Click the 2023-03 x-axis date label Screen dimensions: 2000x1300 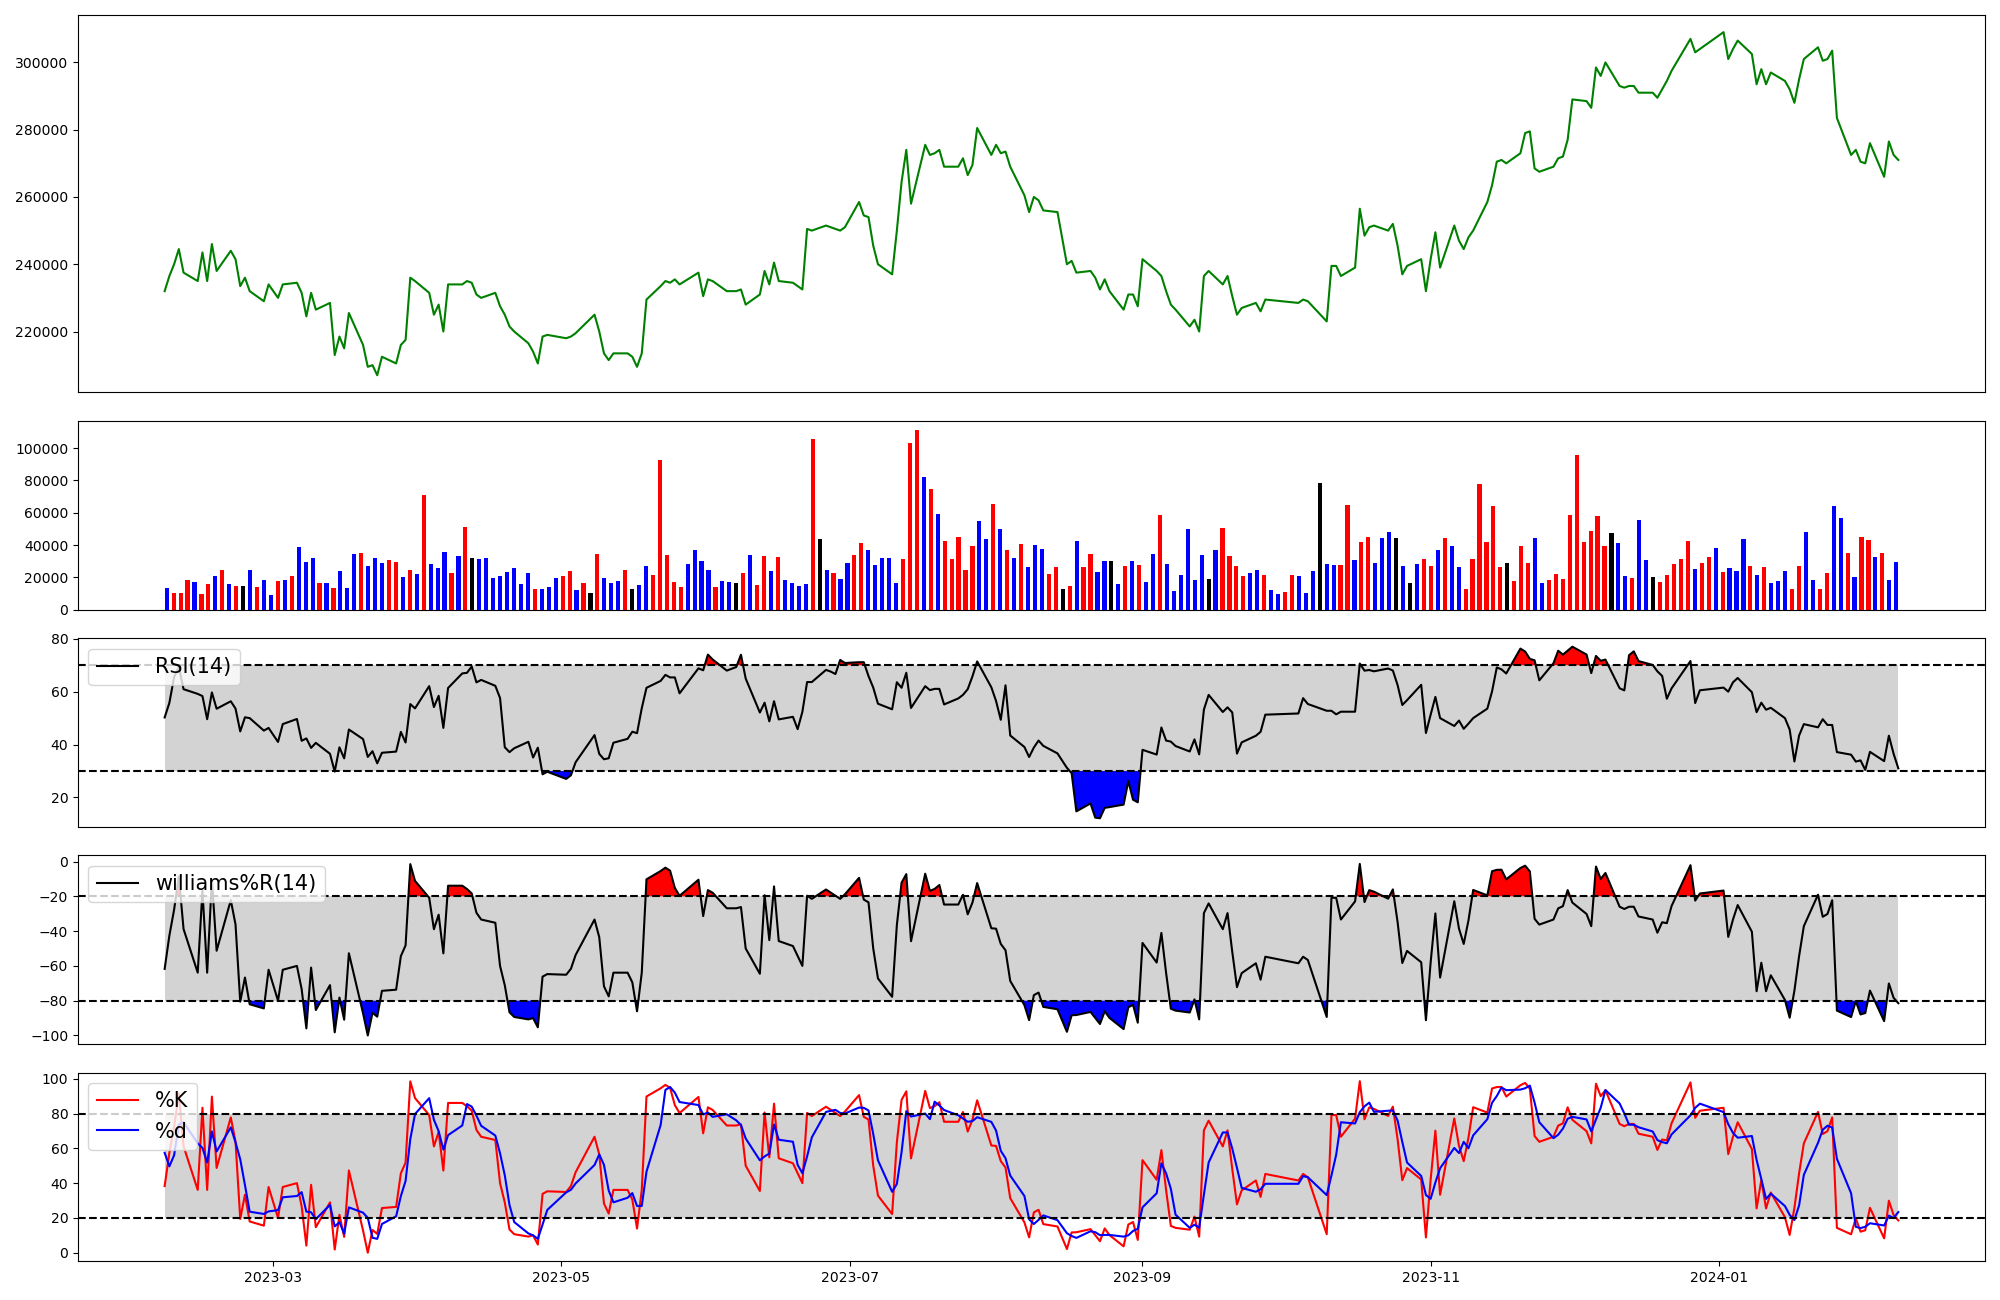272,1277
